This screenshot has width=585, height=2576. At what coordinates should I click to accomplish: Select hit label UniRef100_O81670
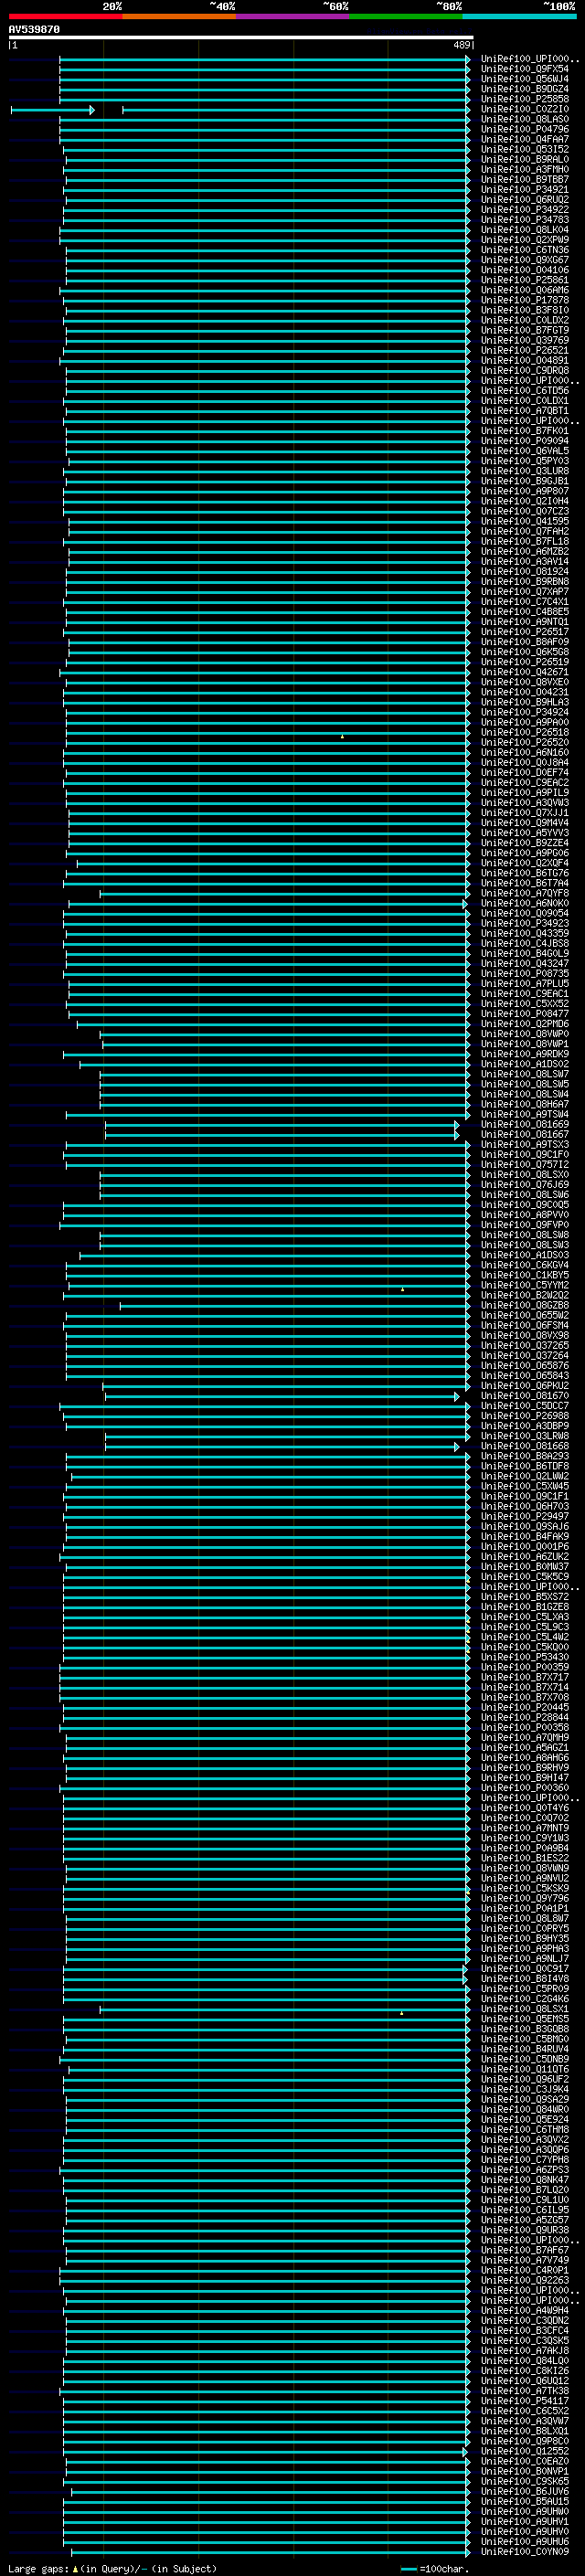pyautogui.click(x=524, y=1395)
